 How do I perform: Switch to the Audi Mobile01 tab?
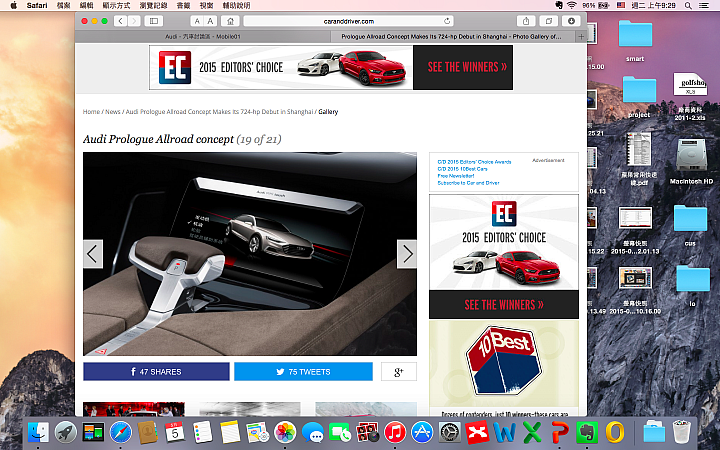(203, 37)
